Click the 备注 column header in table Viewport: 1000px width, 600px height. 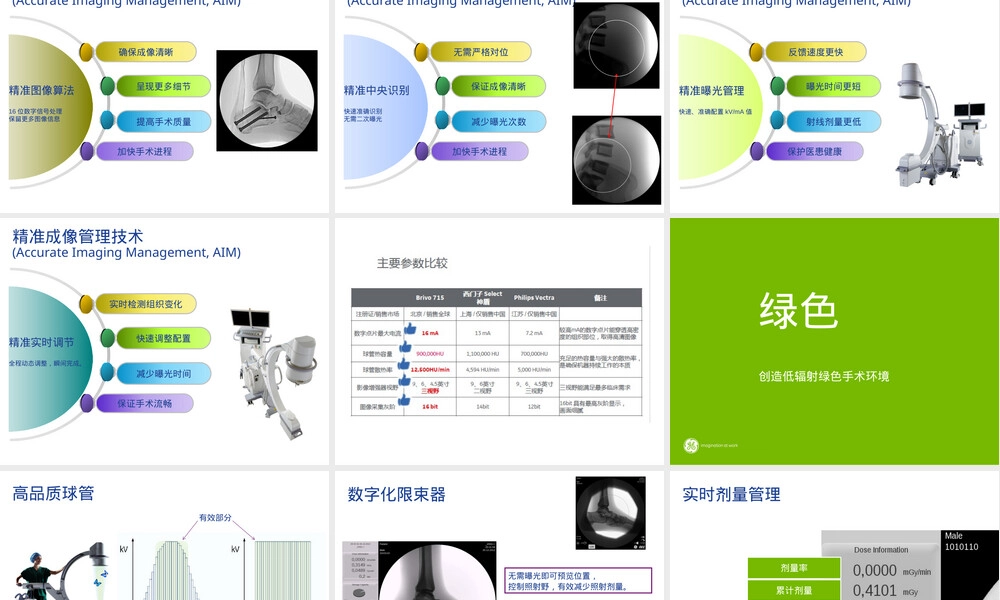600,298
